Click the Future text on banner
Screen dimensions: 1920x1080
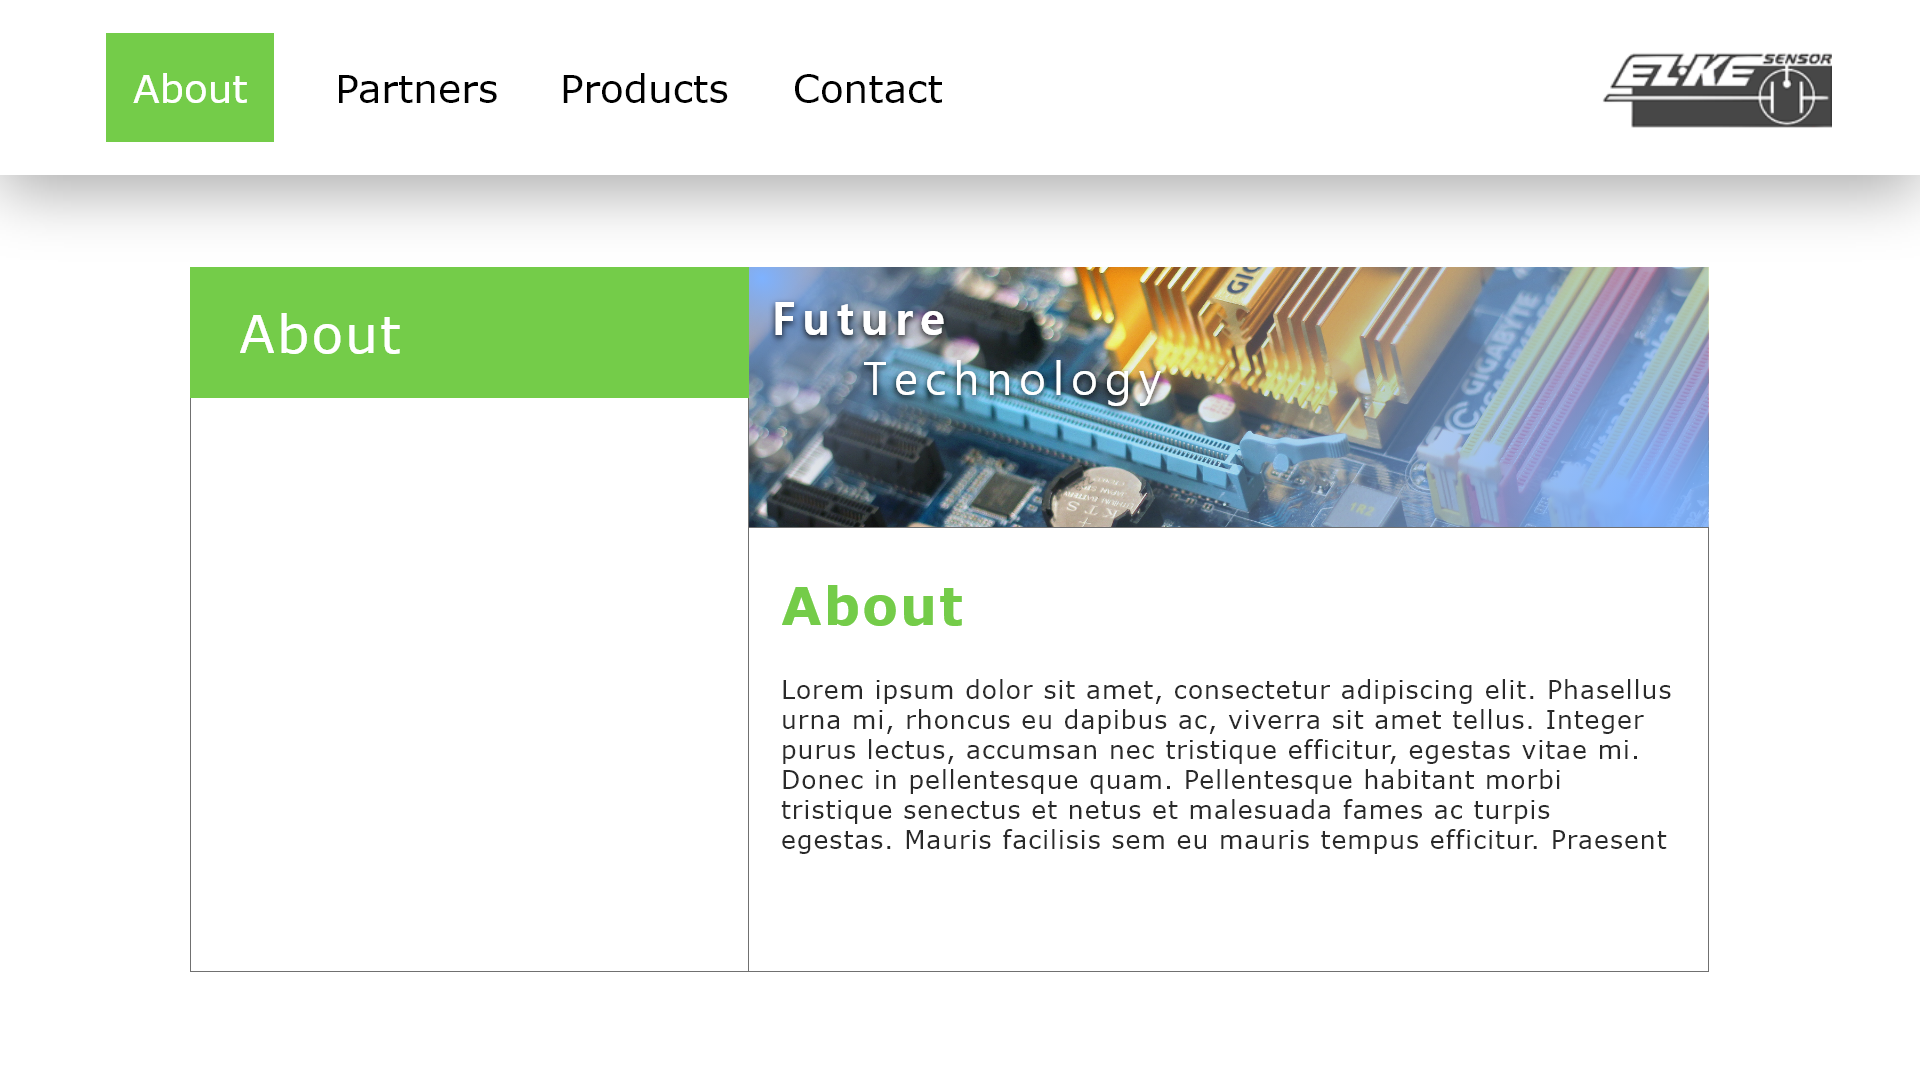pos(860,320)
